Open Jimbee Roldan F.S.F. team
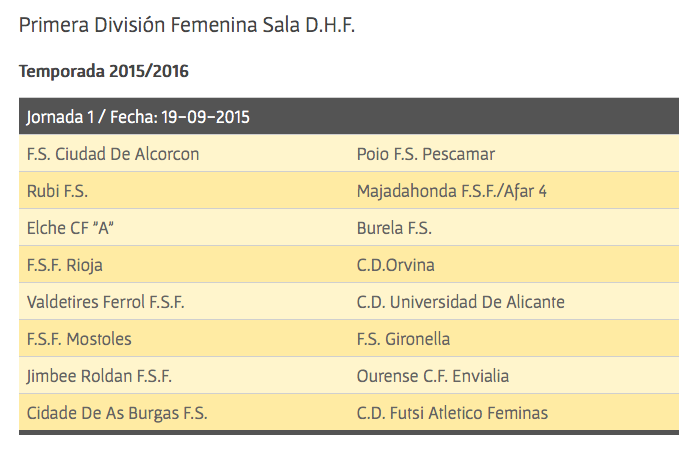Viewport: 693px width, 453px height. (99, 376)
